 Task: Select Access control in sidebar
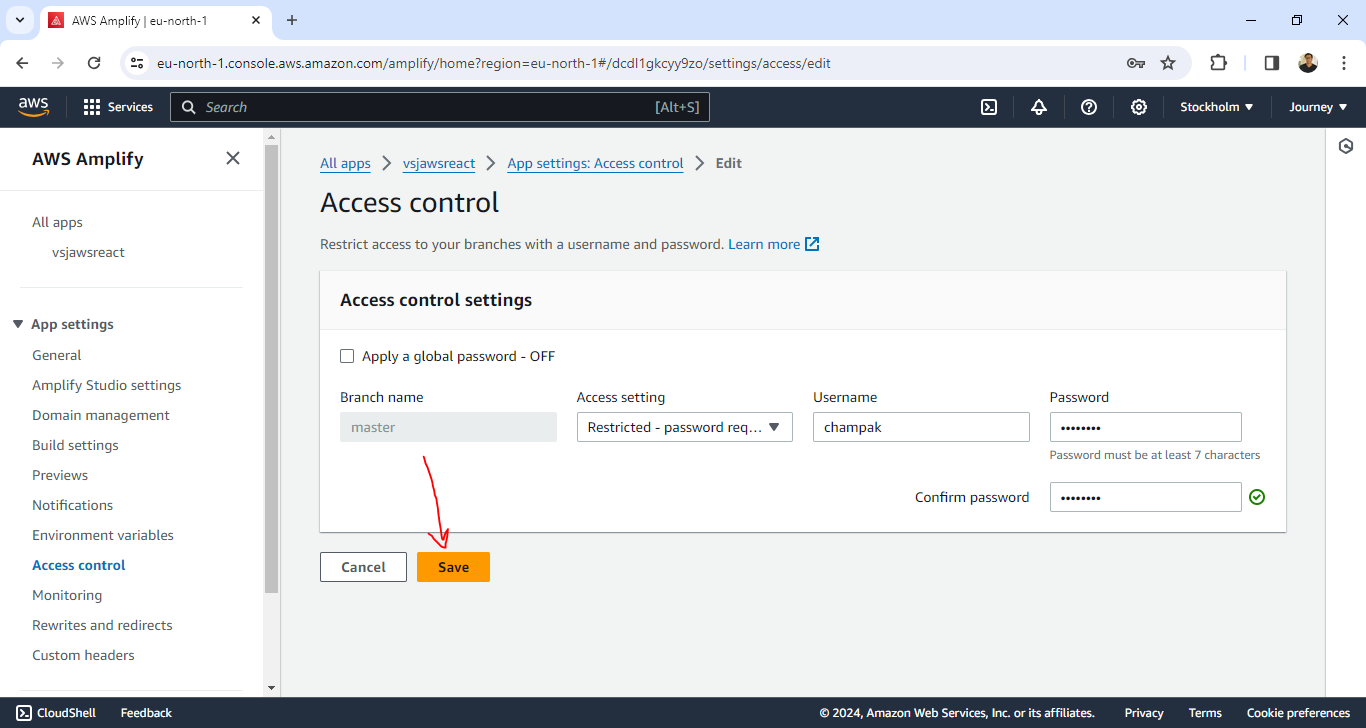[78, 565]
